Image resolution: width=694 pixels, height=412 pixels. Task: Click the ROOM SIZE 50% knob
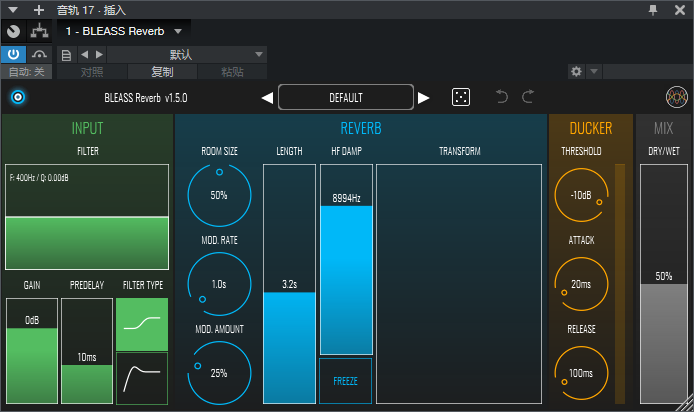click(x=219, y=195)
